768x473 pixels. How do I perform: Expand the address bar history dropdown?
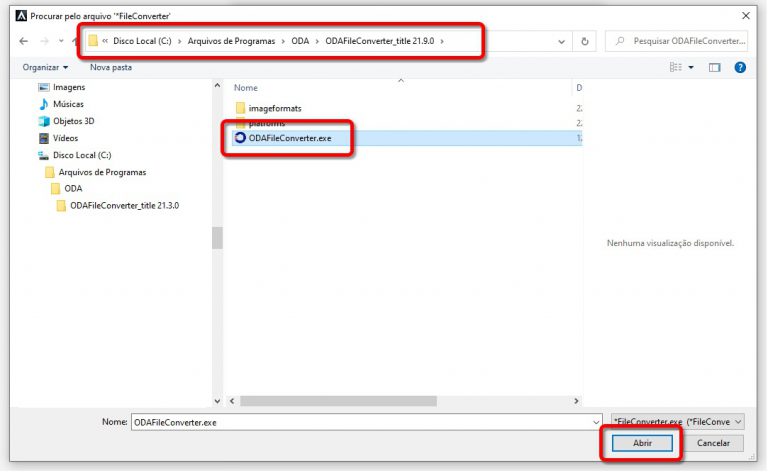[x=561, y=41]
